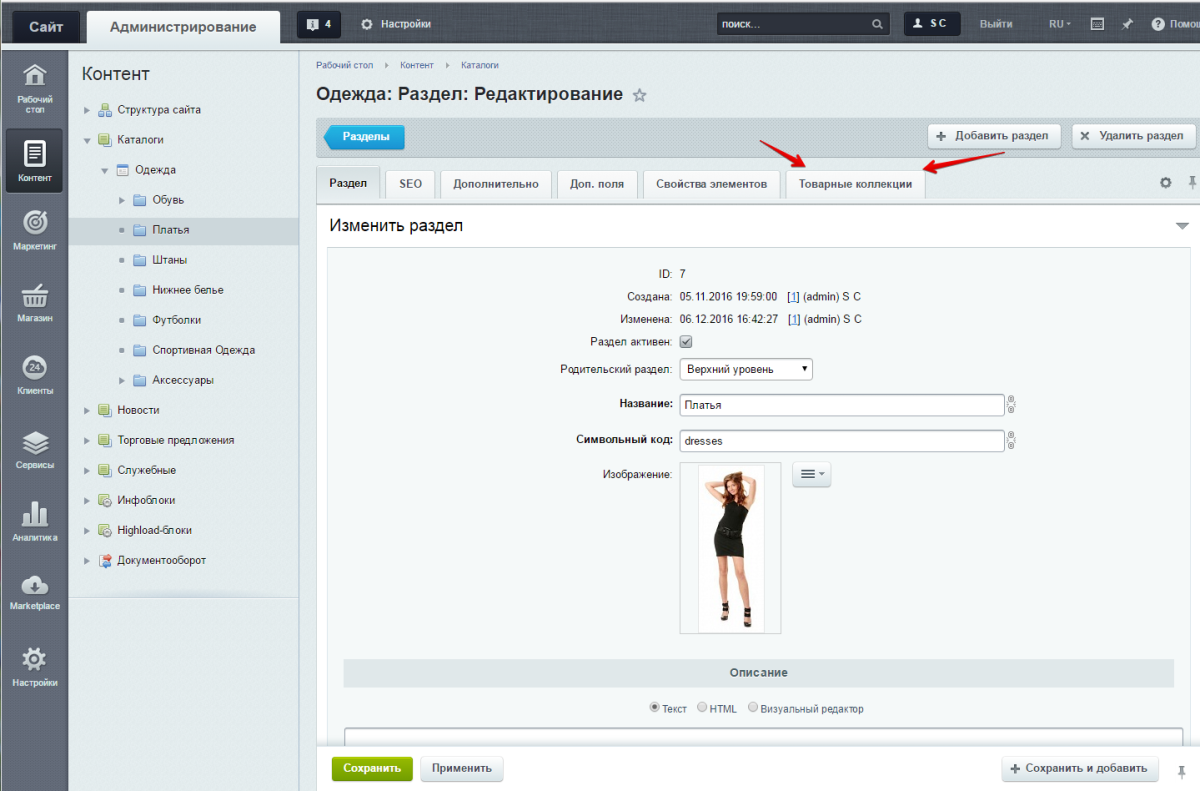Go to Рабочий стол home icon
The image size is (1200, 791).
(x=34, y=86)
